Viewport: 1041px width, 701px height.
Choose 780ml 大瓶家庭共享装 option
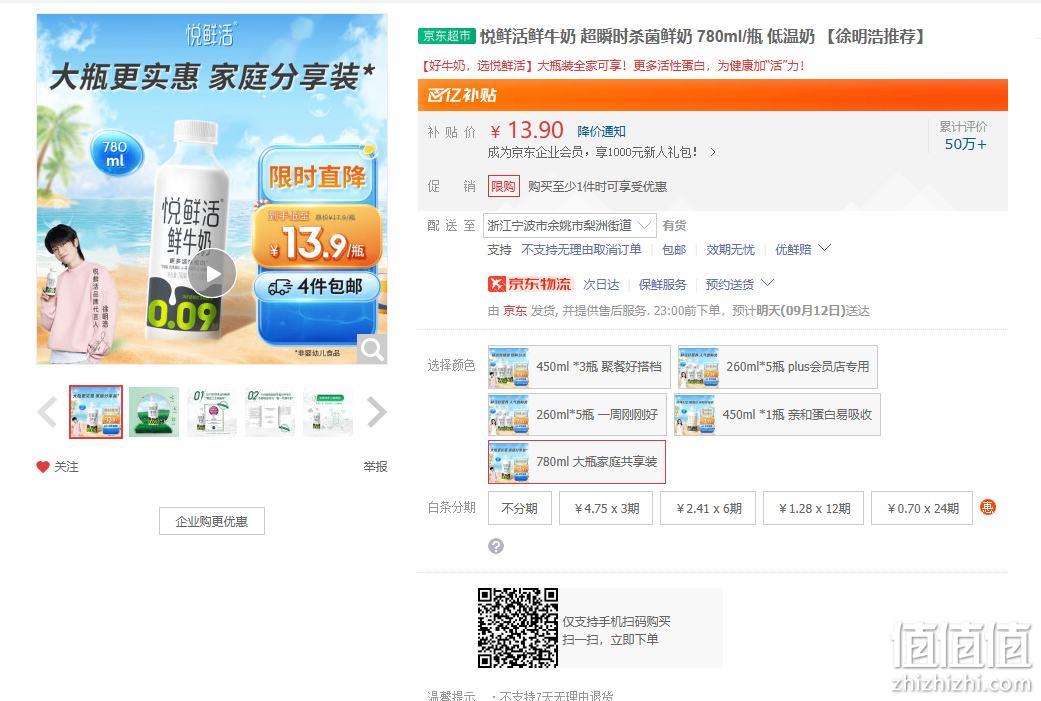576,462
